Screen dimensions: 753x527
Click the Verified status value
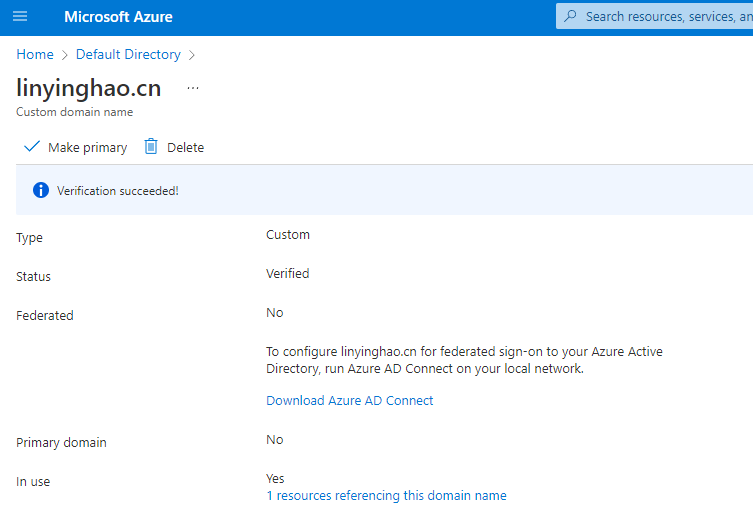click(287, 273)
